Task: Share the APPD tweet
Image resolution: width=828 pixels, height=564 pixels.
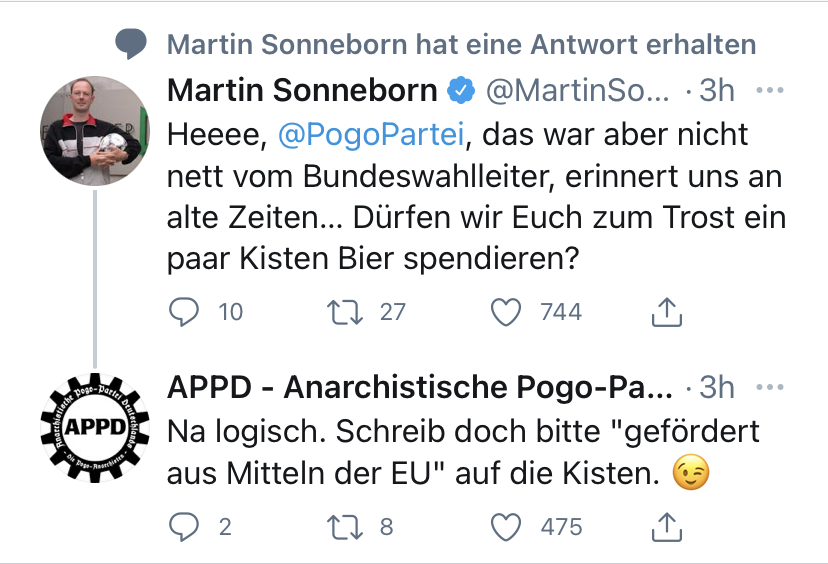Action: tap(666, 526)
